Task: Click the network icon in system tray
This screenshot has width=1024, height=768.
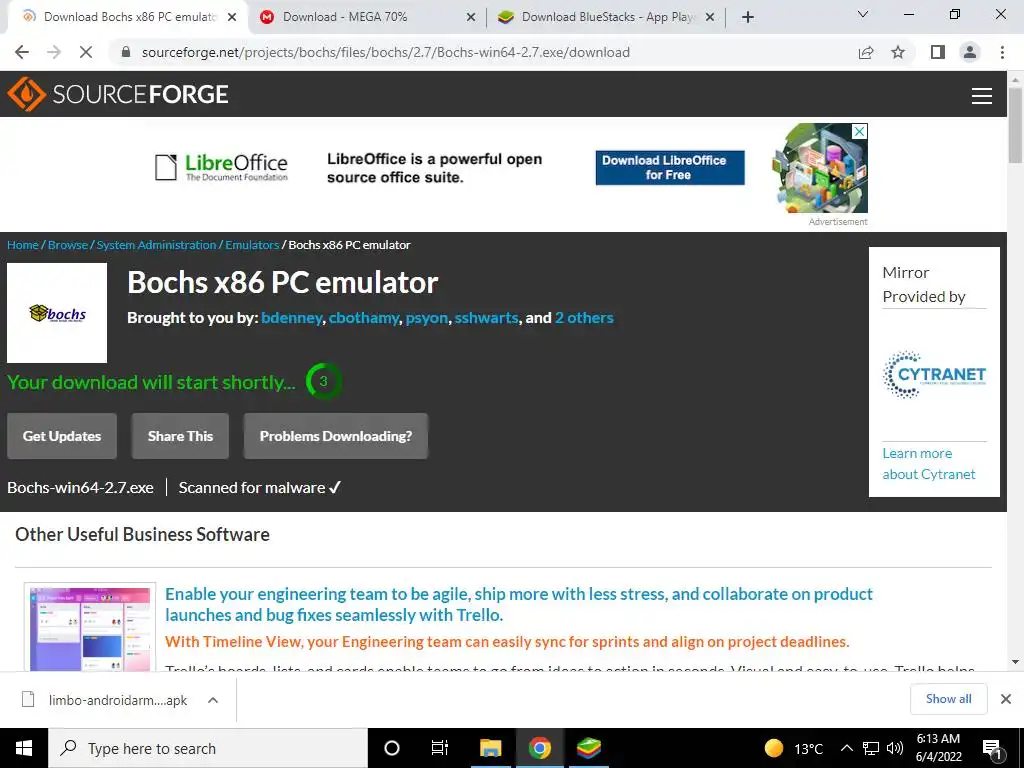Action: pos(871,748)
